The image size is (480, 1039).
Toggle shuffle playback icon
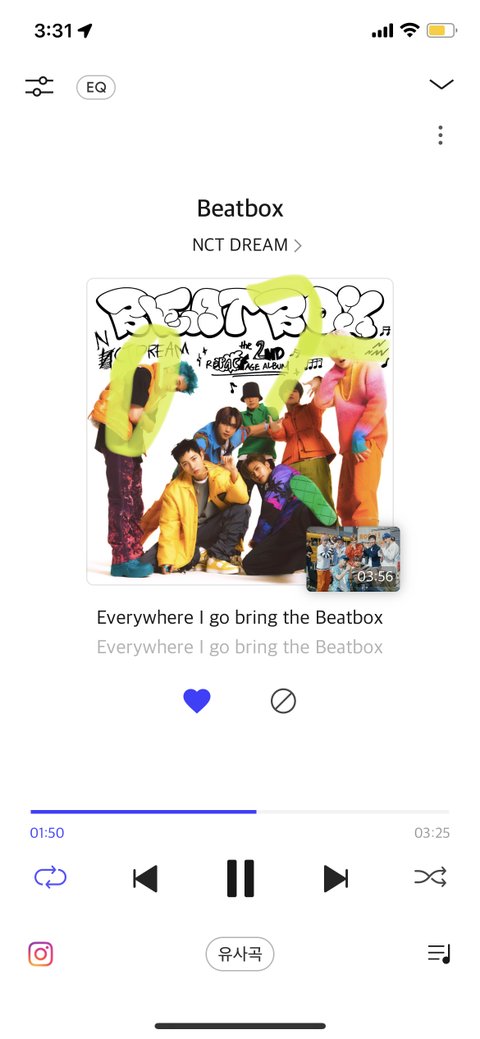point(430,877)
